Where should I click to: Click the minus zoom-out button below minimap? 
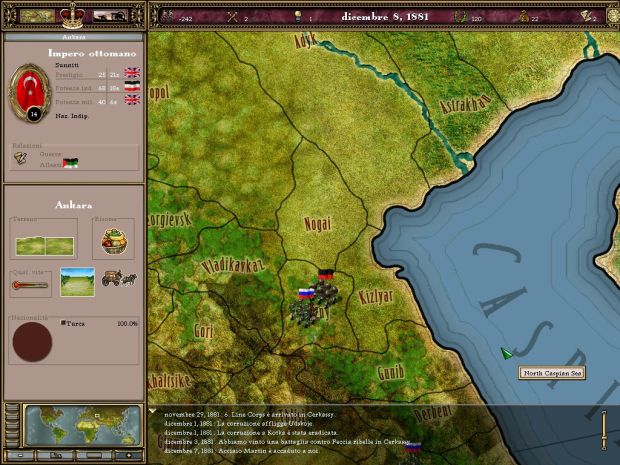pyautogui.click(x=21, y=456)
